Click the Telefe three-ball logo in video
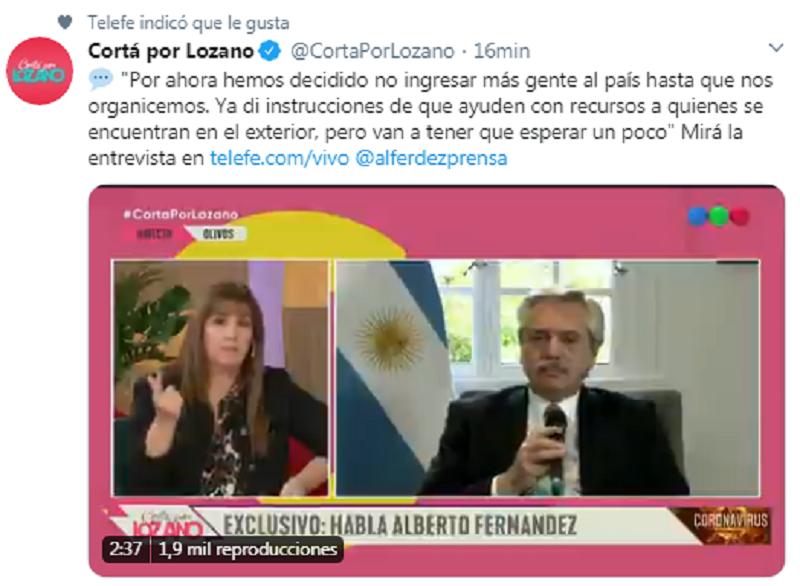800x586 pixels. 718,216
